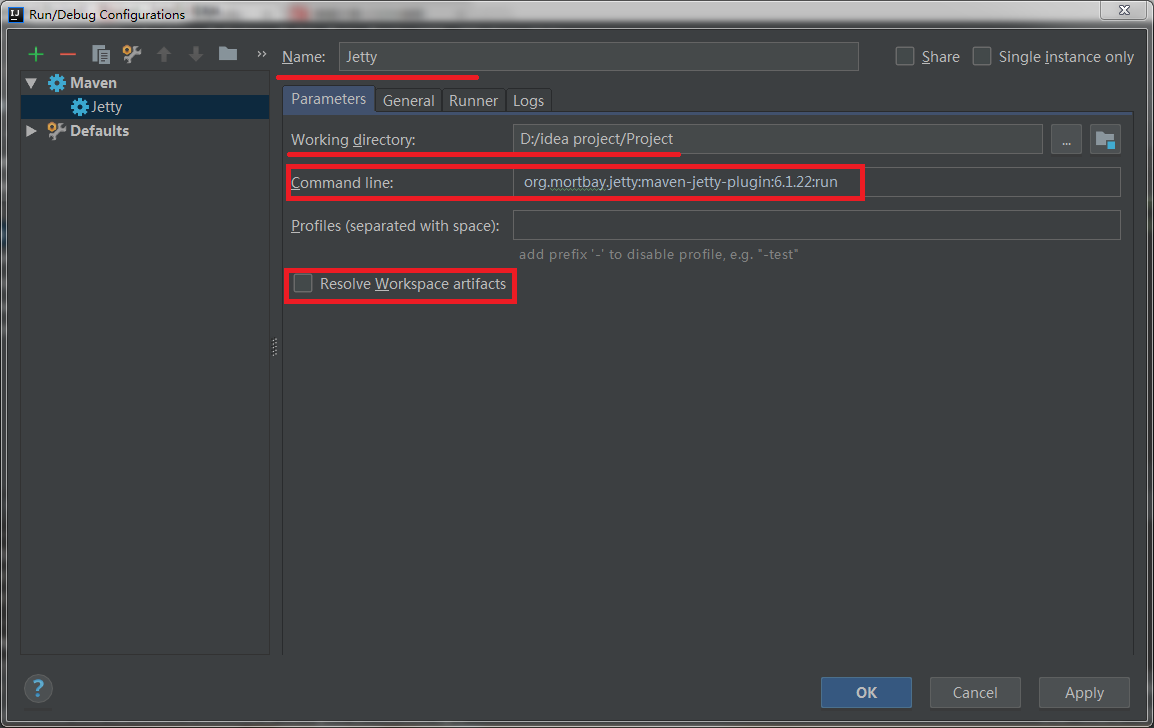Collapse the Maven tree node
The width and height of the screenshot is (1154, 728).
click(x=31, y=83)
